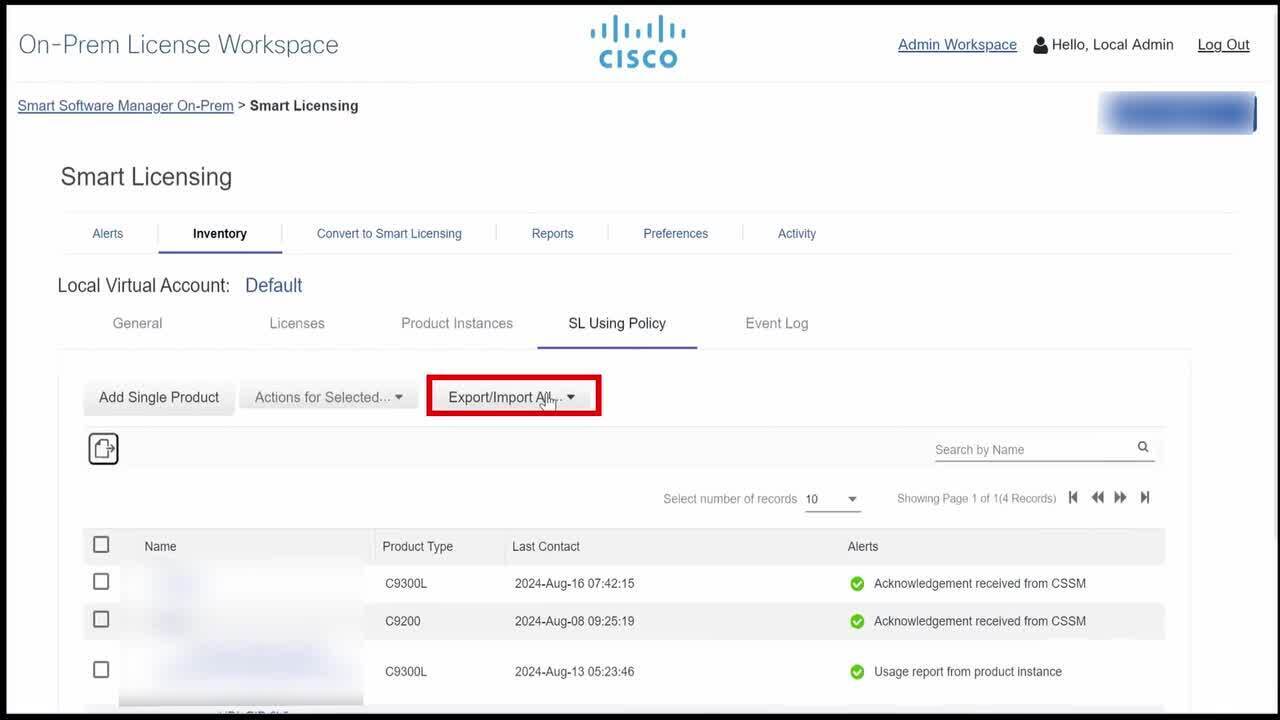The width and height of the screenshot is (1280, 720).
Task: Click the export to file icon
Action: pyautogui.click(x=103, y=449)
